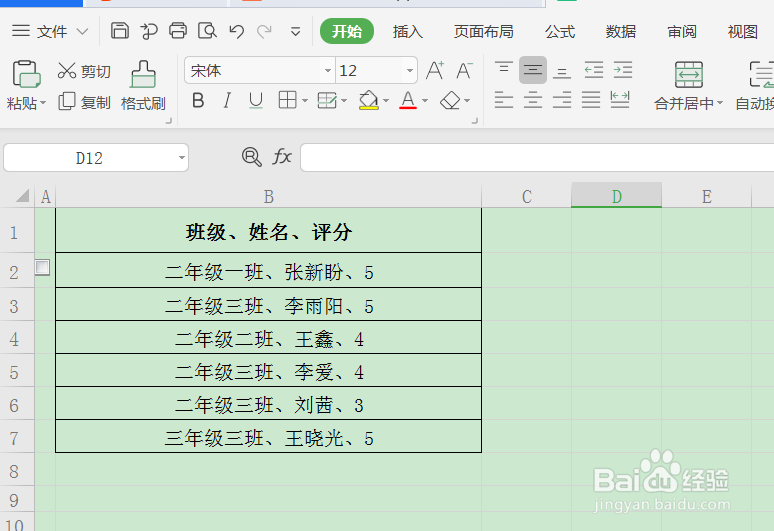Open Print Preview icon
Screen dimensions: 774x531
(207, 31)
